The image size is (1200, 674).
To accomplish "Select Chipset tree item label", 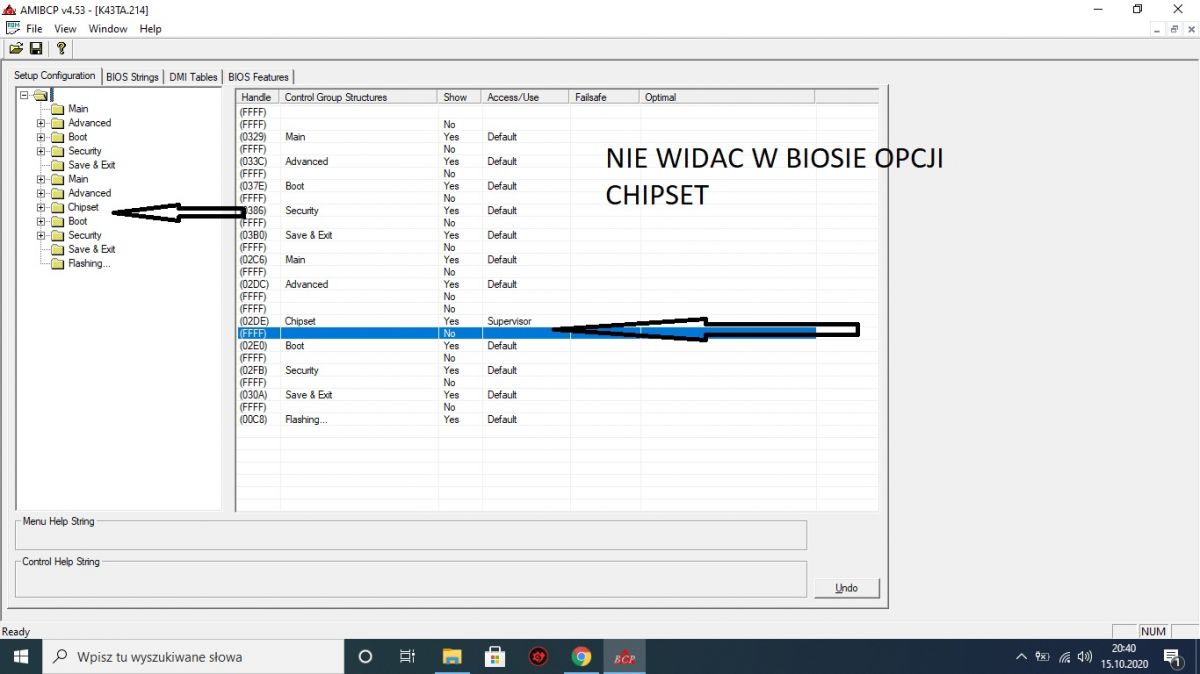I will click(x=83, y=207).
